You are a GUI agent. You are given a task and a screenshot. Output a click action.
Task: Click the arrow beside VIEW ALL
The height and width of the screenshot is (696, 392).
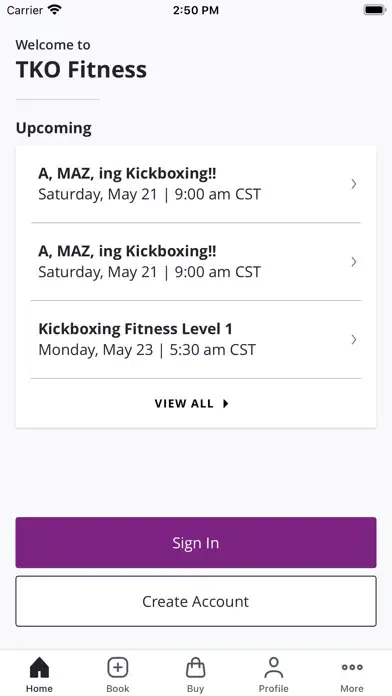point(226,403)
